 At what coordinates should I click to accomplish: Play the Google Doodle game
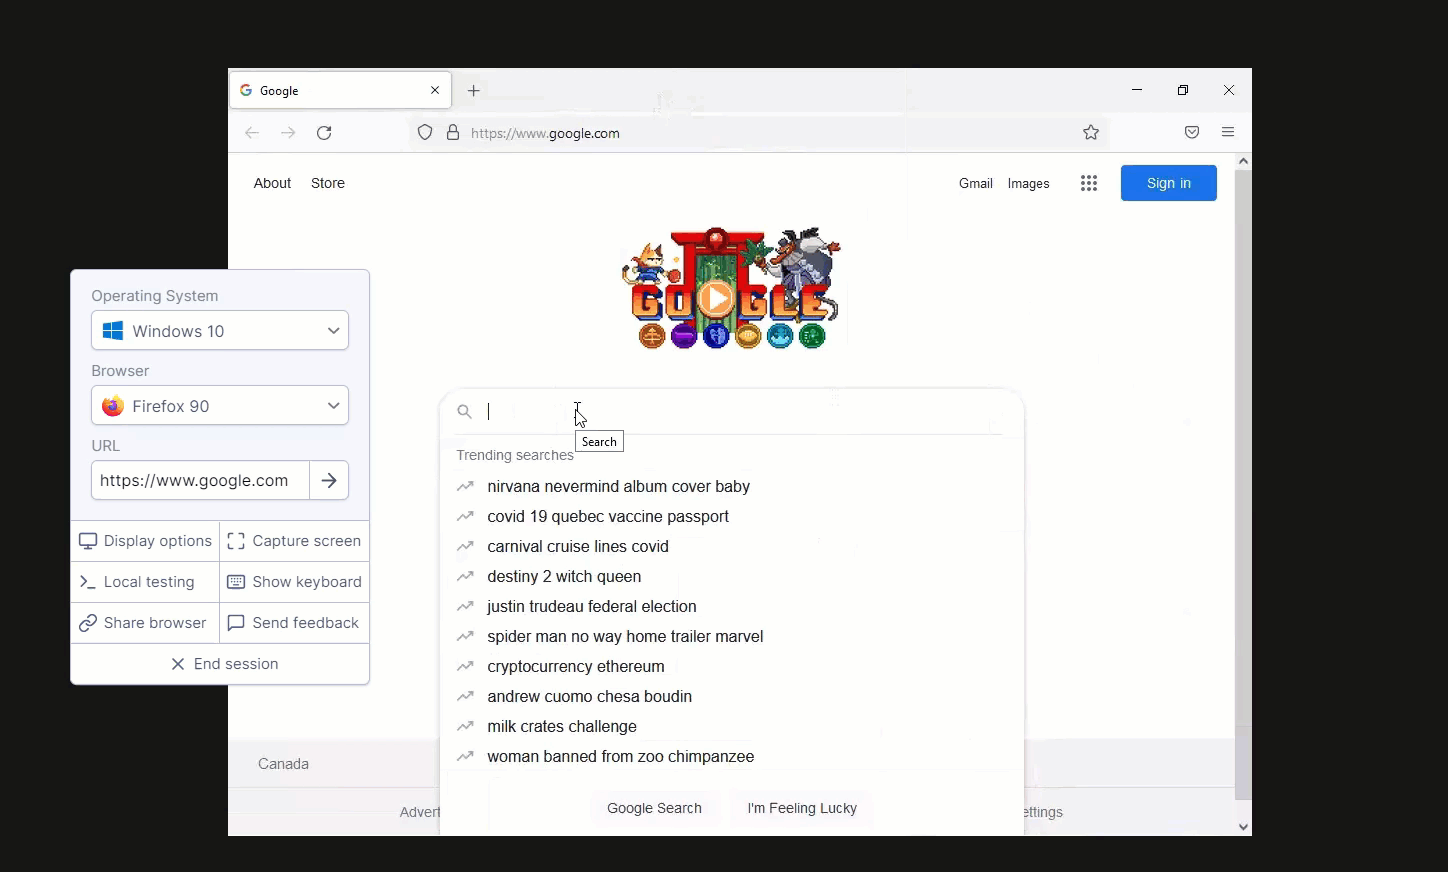(x=716, y=297)
